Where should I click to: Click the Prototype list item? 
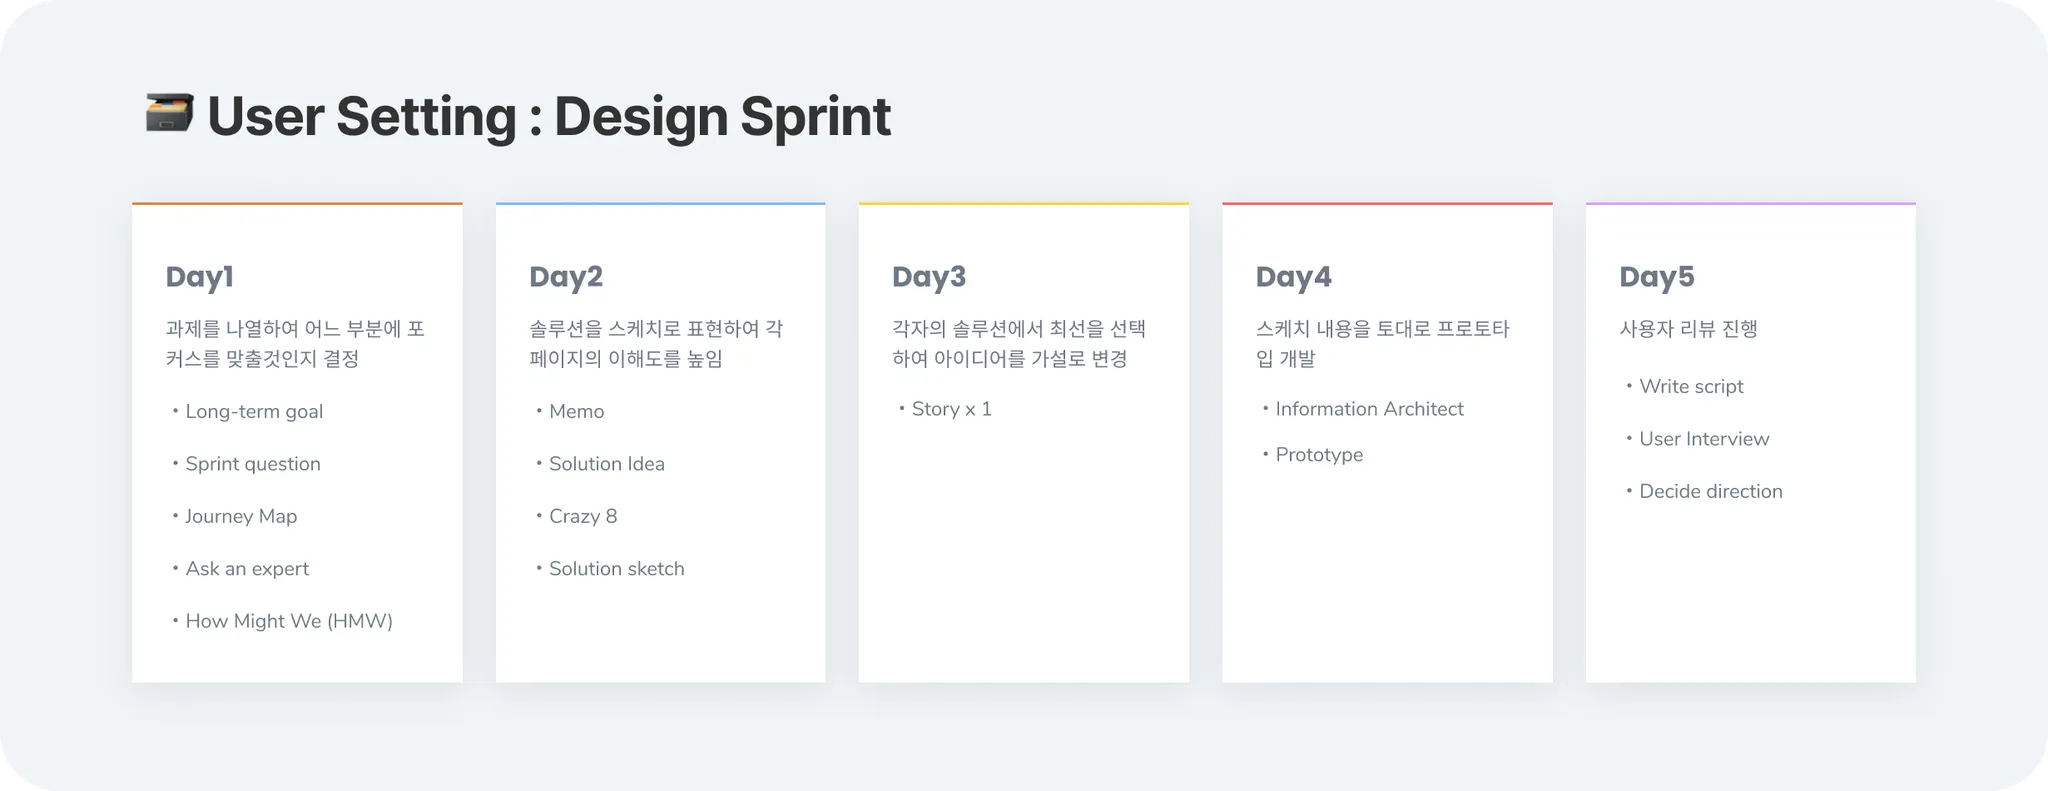tap(1319, 455)
